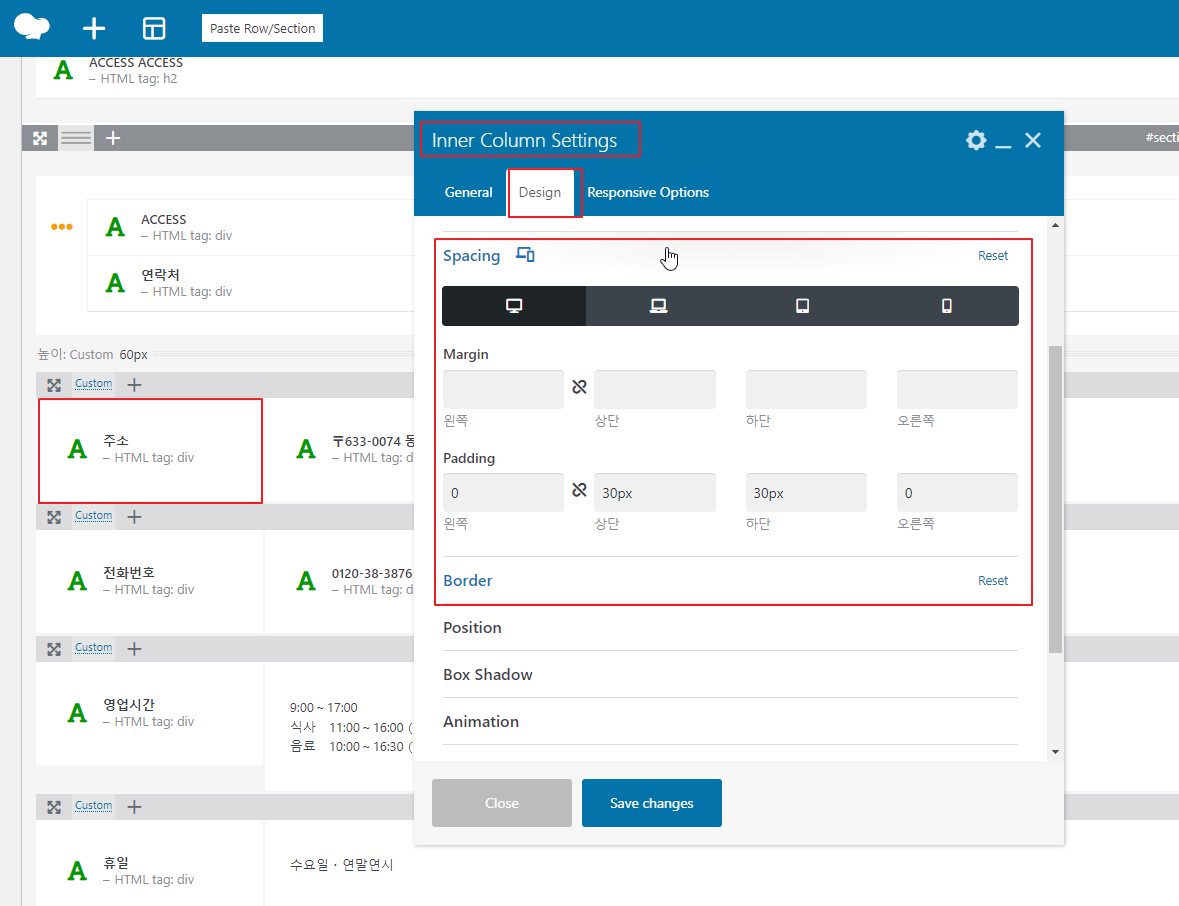Add column via plus on section bar
Viewport: 1179px width, 906px height.
point(113,138)
